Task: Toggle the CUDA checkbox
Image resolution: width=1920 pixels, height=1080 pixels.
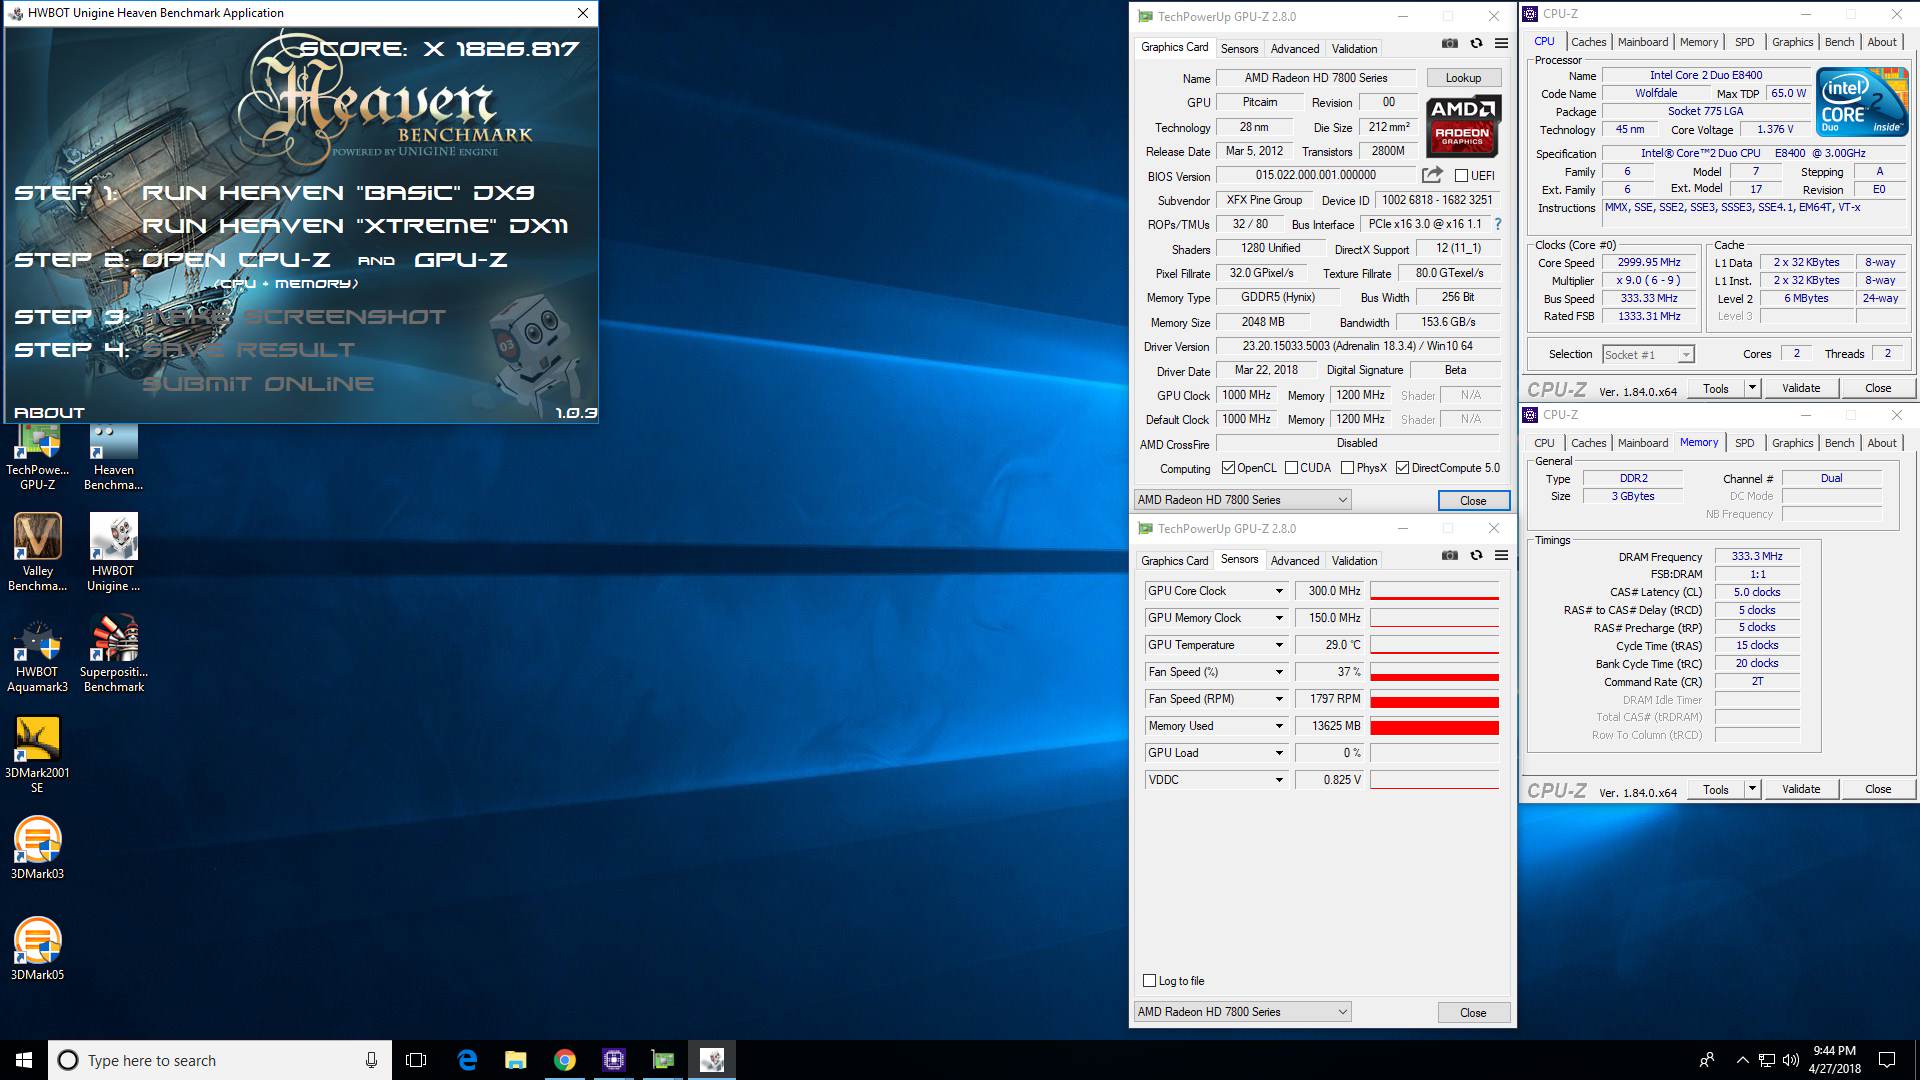Action: pos(1291,468)
